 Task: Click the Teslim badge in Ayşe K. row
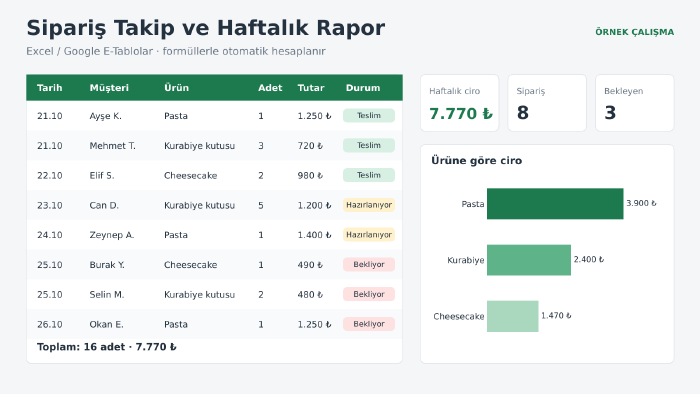[x=369, y=116]
